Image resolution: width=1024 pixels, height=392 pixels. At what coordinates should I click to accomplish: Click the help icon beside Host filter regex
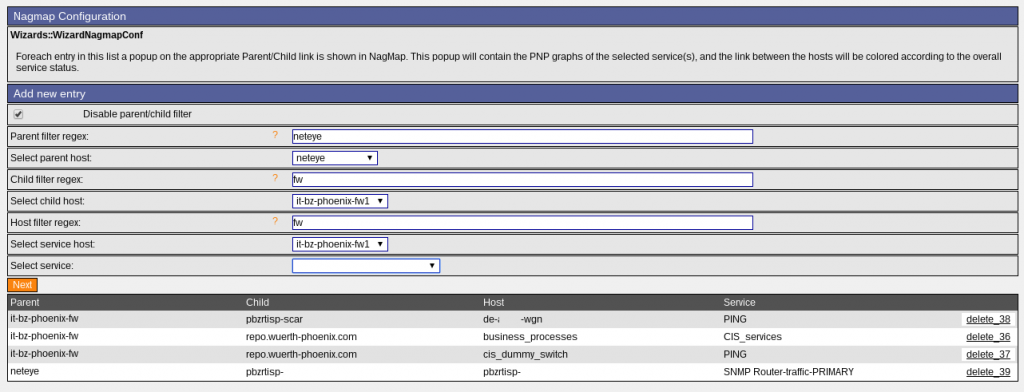[x=275, y=221]
